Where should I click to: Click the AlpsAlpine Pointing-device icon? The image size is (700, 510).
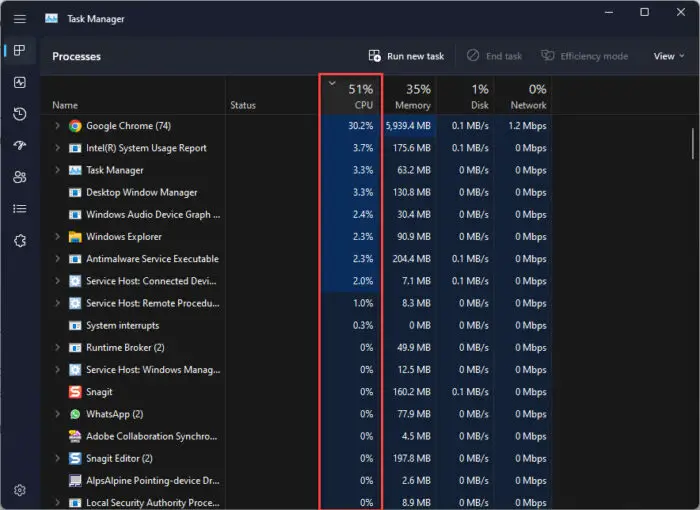click(x=75, y=481)
